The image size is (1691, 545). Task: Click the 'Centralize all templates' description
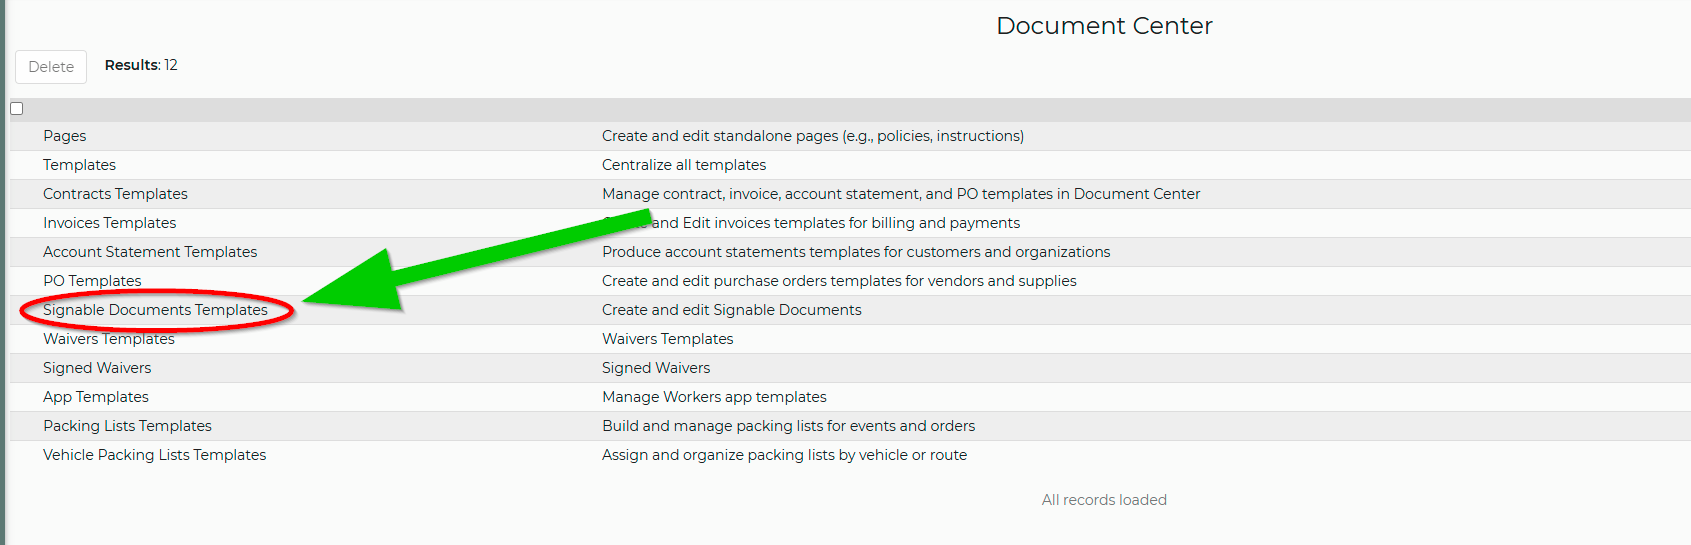coord(684,165)
